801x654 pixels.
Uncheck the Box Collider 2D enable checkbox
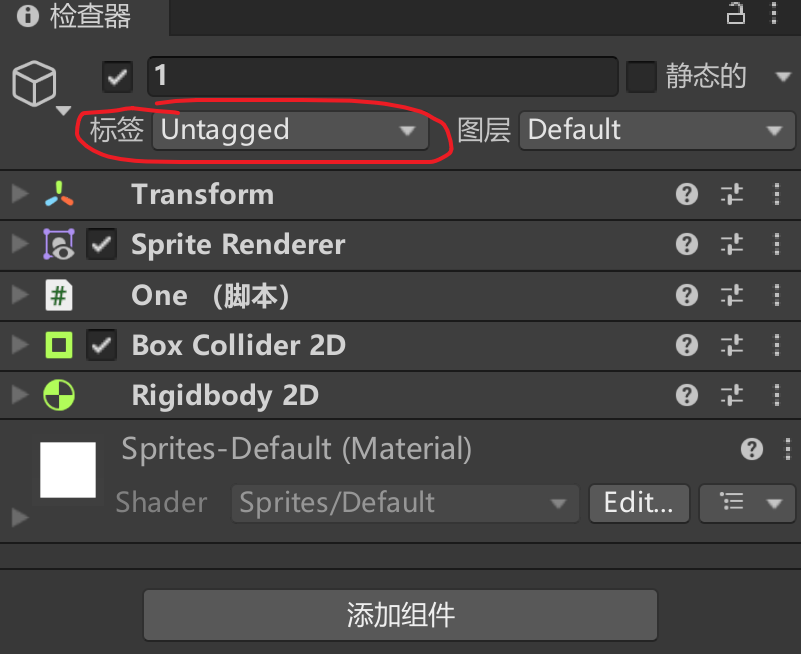[101, 345]
